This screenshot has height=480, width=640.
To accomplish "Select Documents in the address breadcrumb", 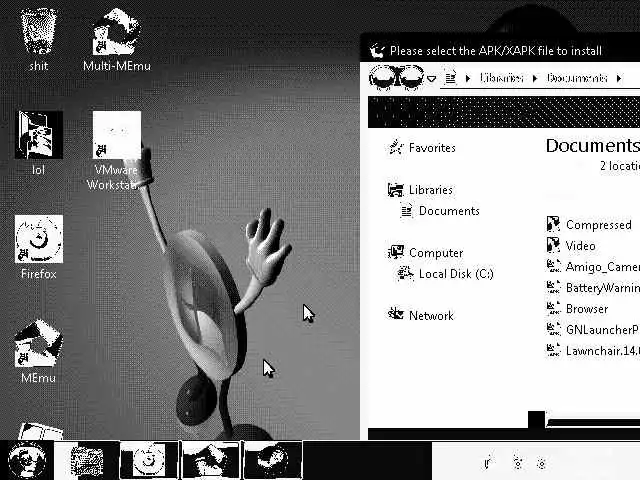I will 577,78.
